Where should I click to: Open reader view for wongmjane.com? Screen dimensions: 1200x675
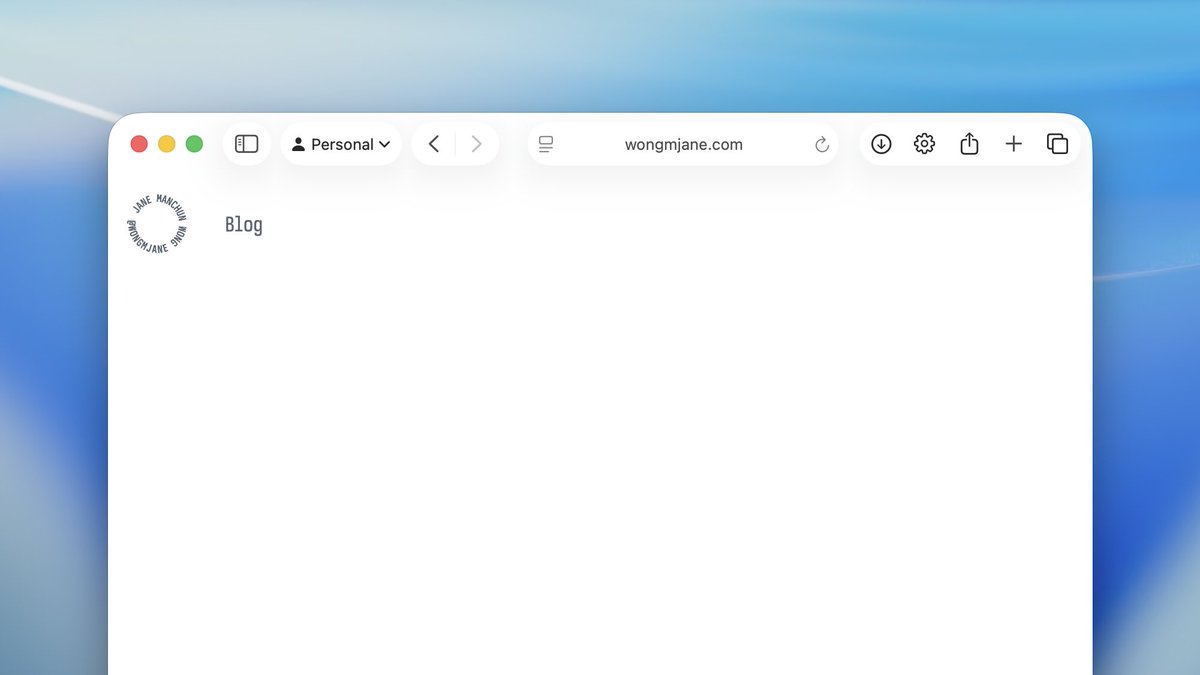(x=545, y=144)
